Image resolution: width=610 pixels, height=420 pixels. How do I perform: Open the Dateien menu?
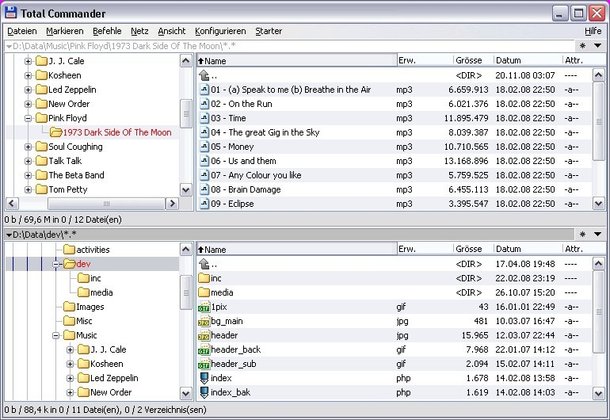pos(20,31)
